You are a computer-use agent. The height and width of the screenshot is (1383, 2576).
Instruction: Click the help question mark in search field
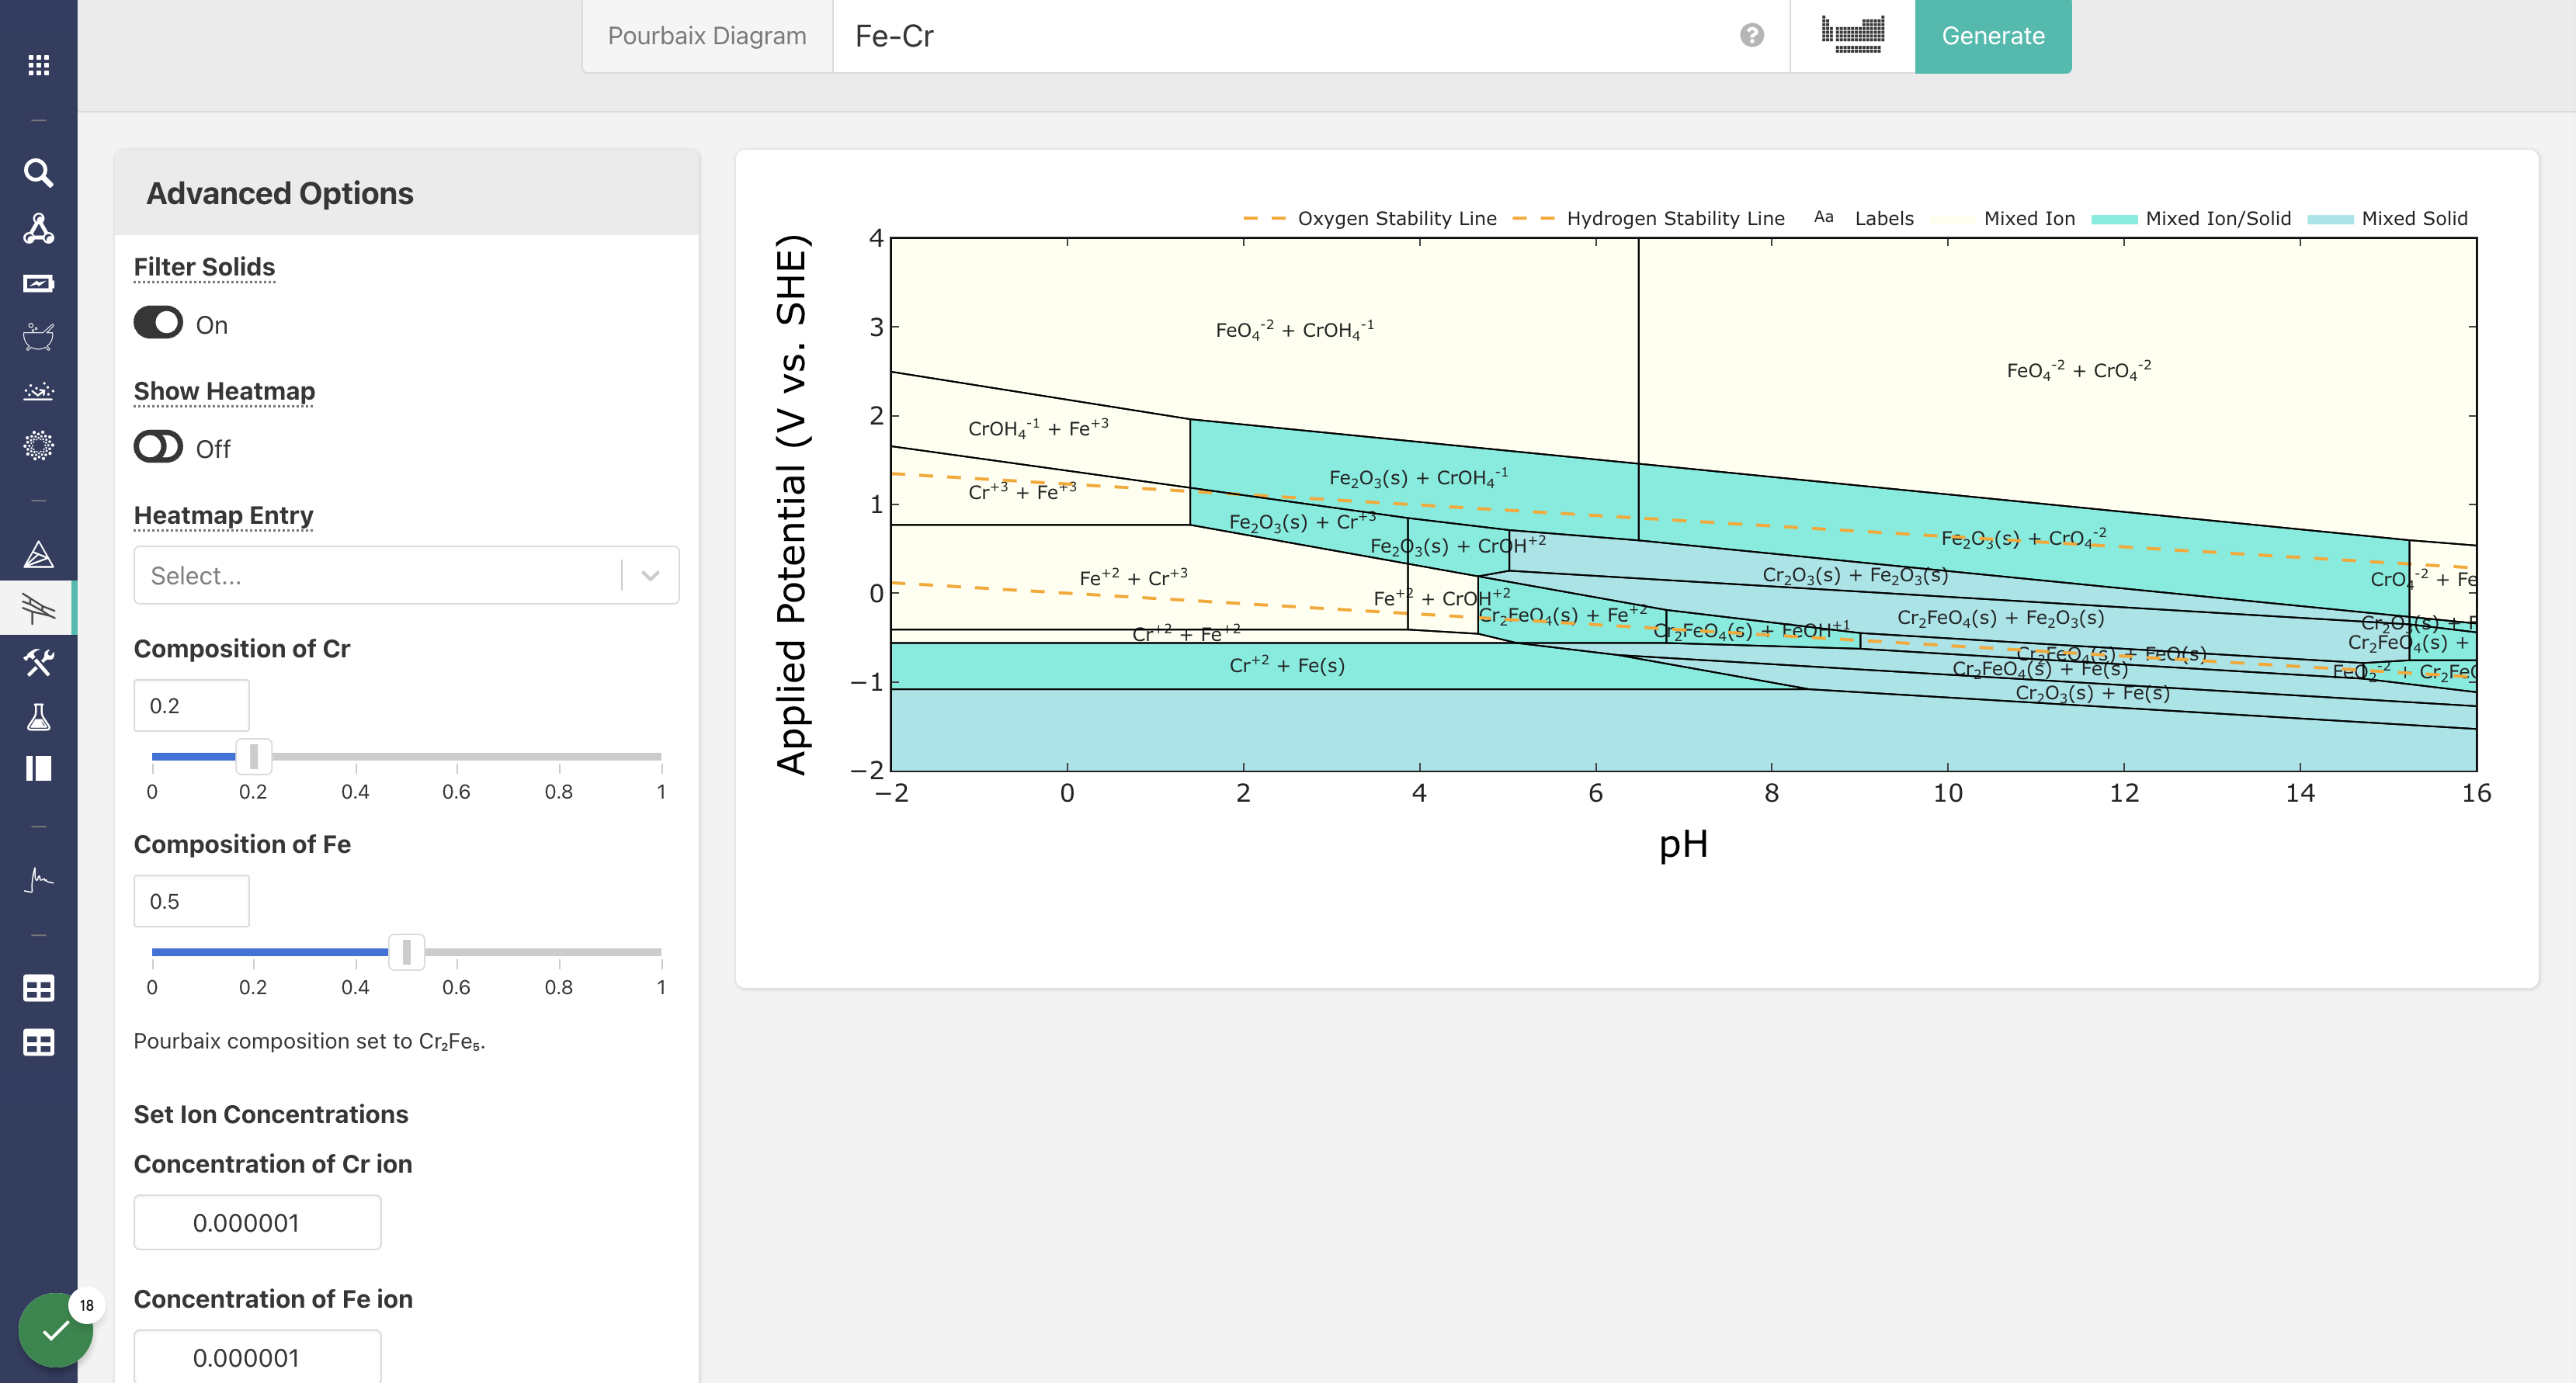click(1751, 35)
